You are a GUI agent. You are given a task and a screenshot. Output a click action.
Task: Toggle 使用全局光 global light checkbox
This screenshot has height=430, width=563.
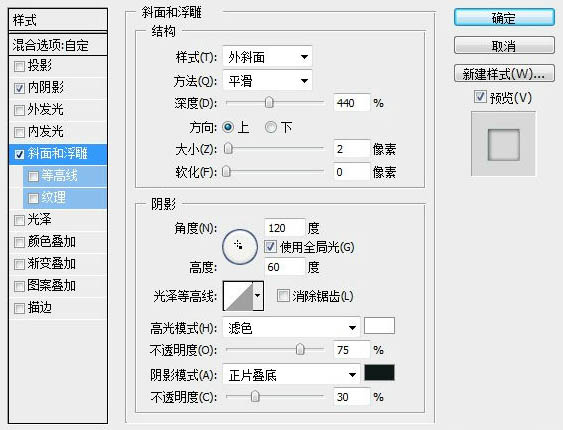tap(270, 247)
